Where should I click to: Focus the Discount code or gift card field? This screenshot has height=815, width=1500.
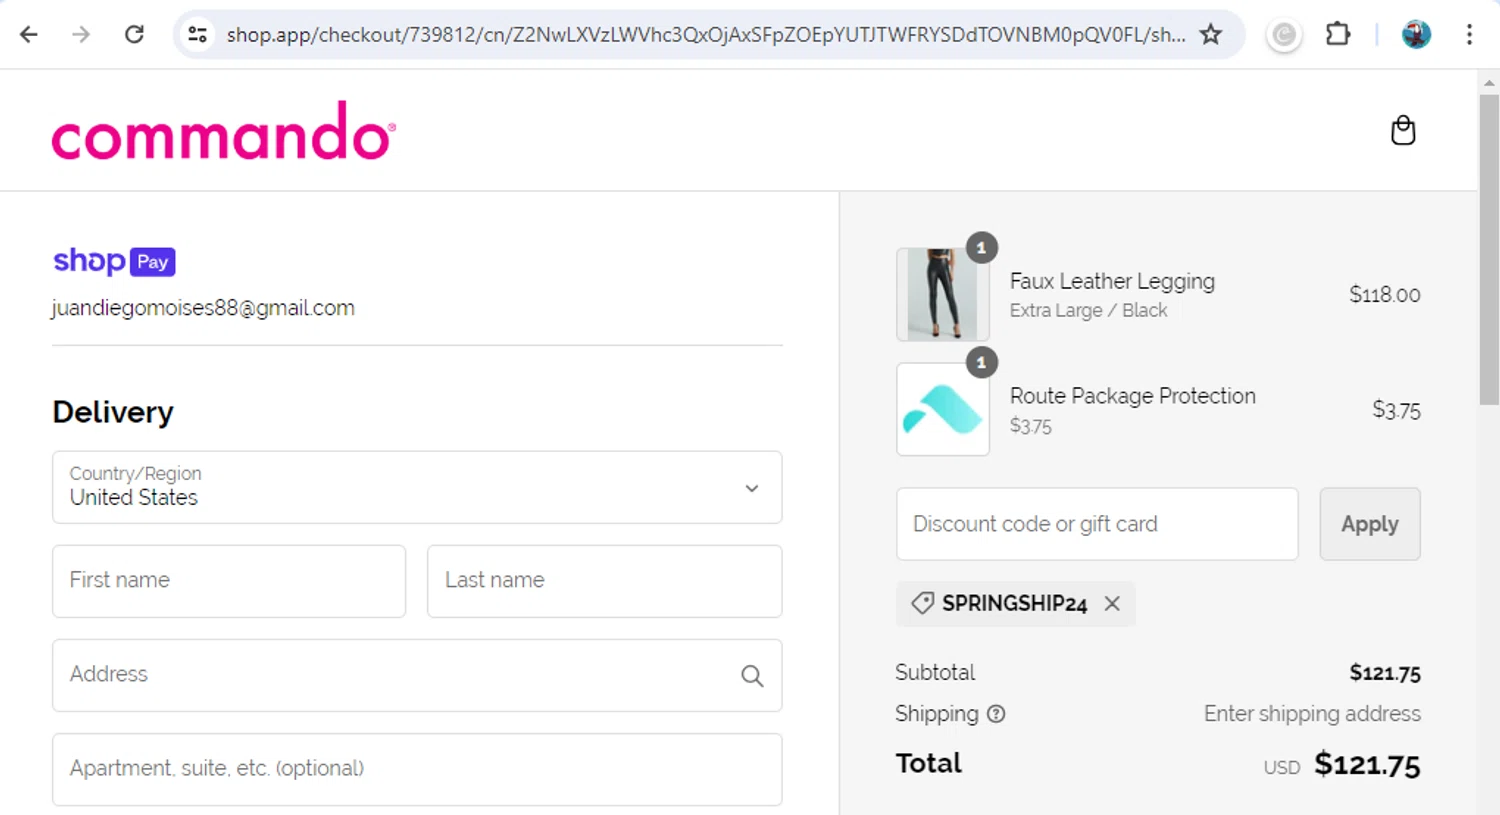[1097, 524]
